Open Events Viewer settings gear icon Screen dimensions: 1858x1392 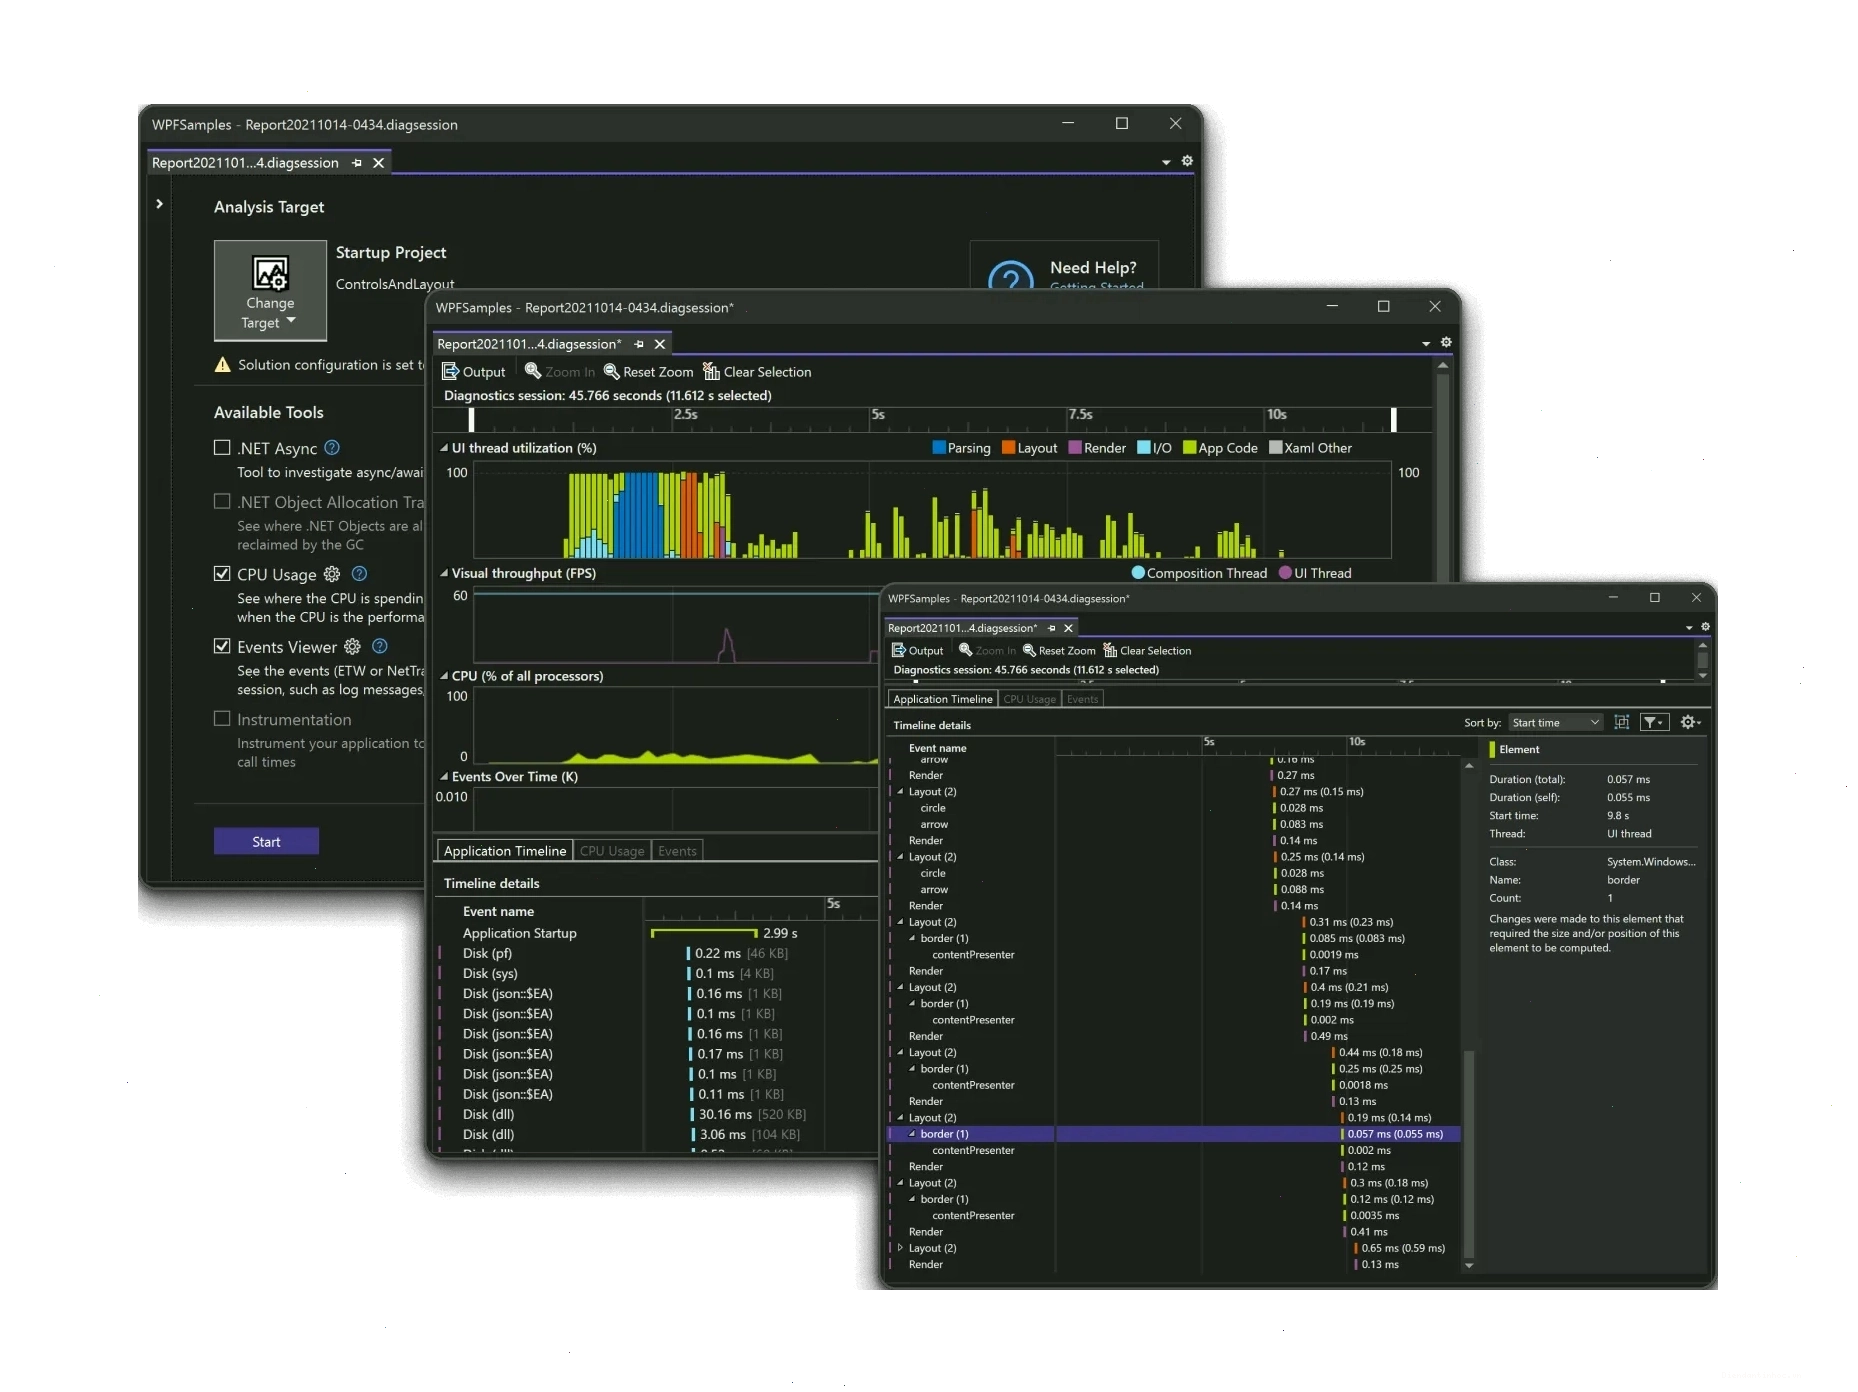[352, 647]
